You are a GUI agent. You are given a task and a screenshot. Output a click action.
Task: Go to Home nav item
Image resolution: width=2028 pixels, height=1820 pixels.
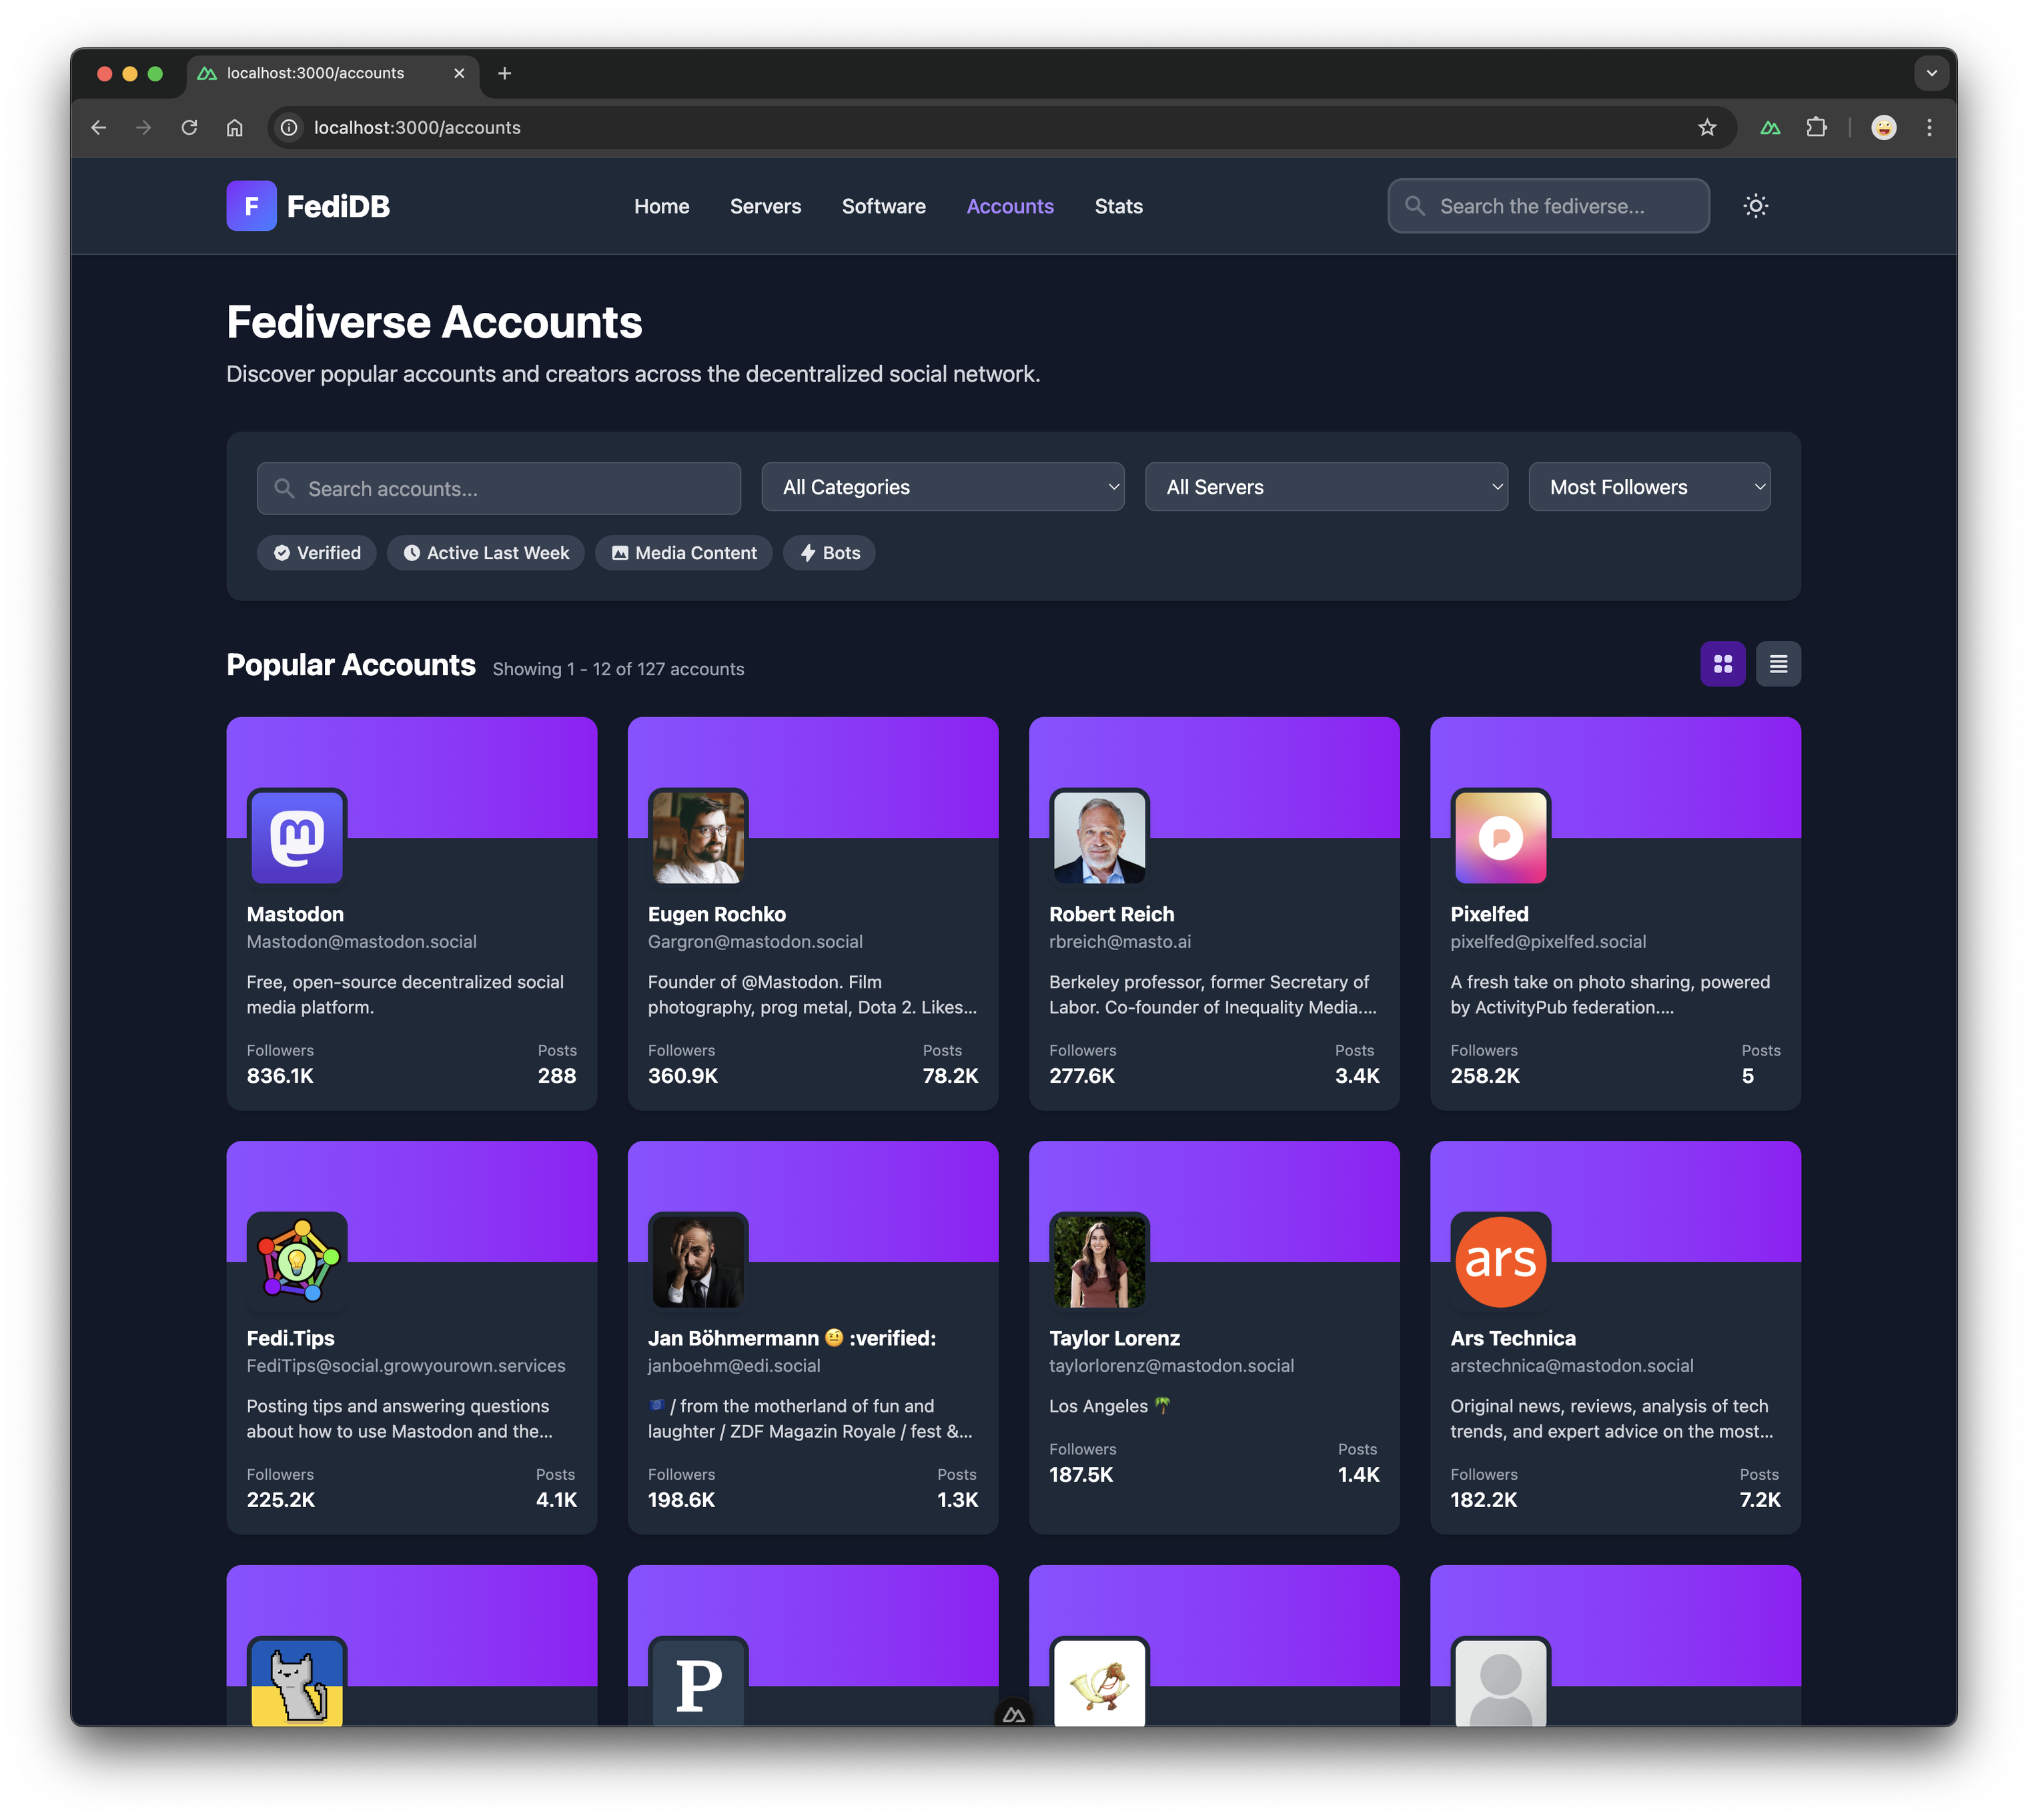pyautogui.click(x=661, y=206)
